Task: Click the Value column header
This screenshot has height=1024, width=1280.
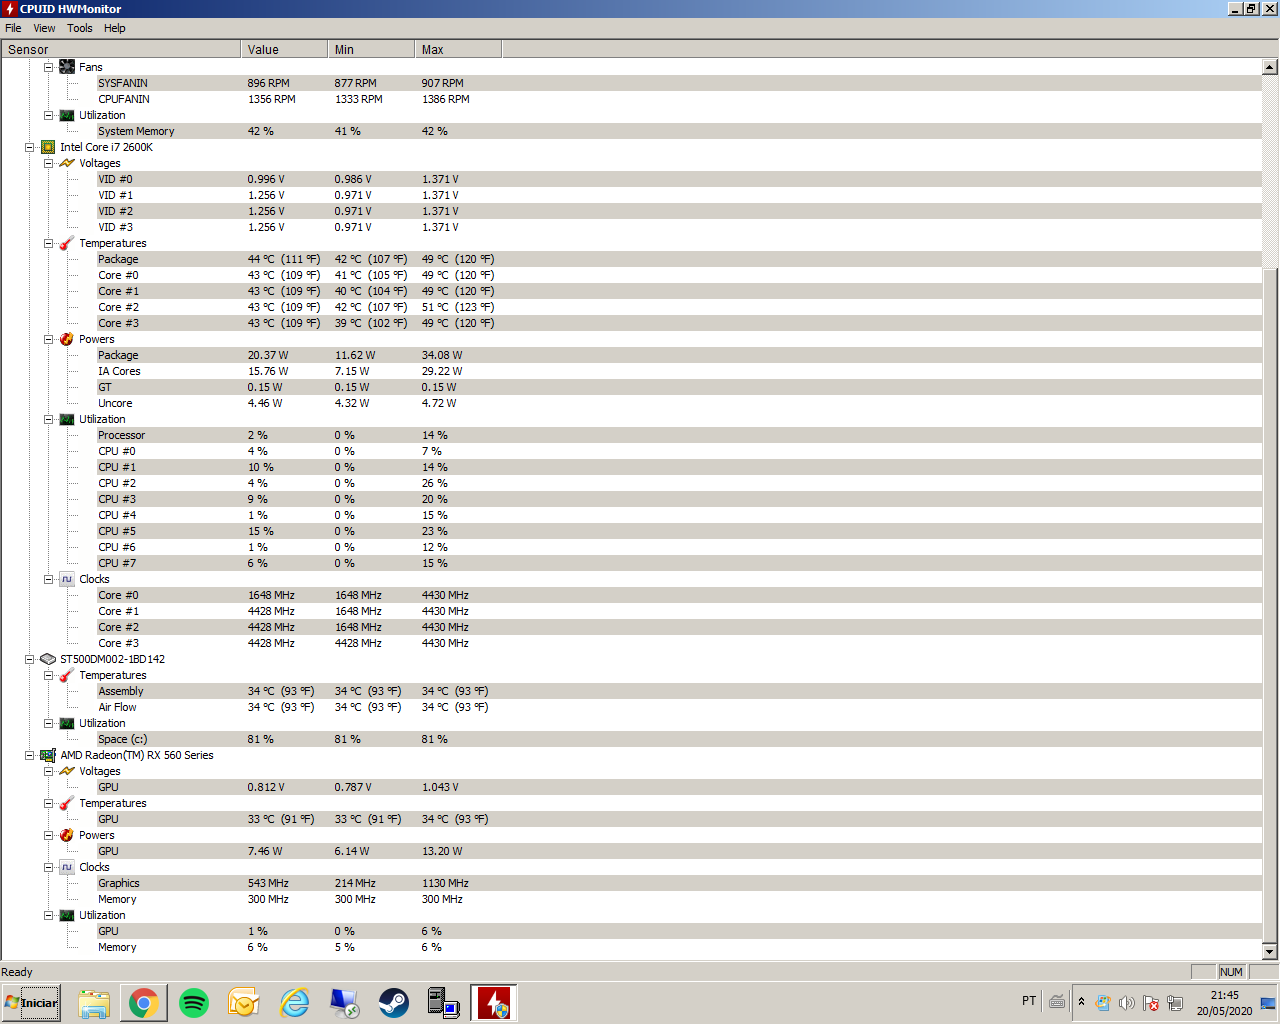Action: pos(284,49)
